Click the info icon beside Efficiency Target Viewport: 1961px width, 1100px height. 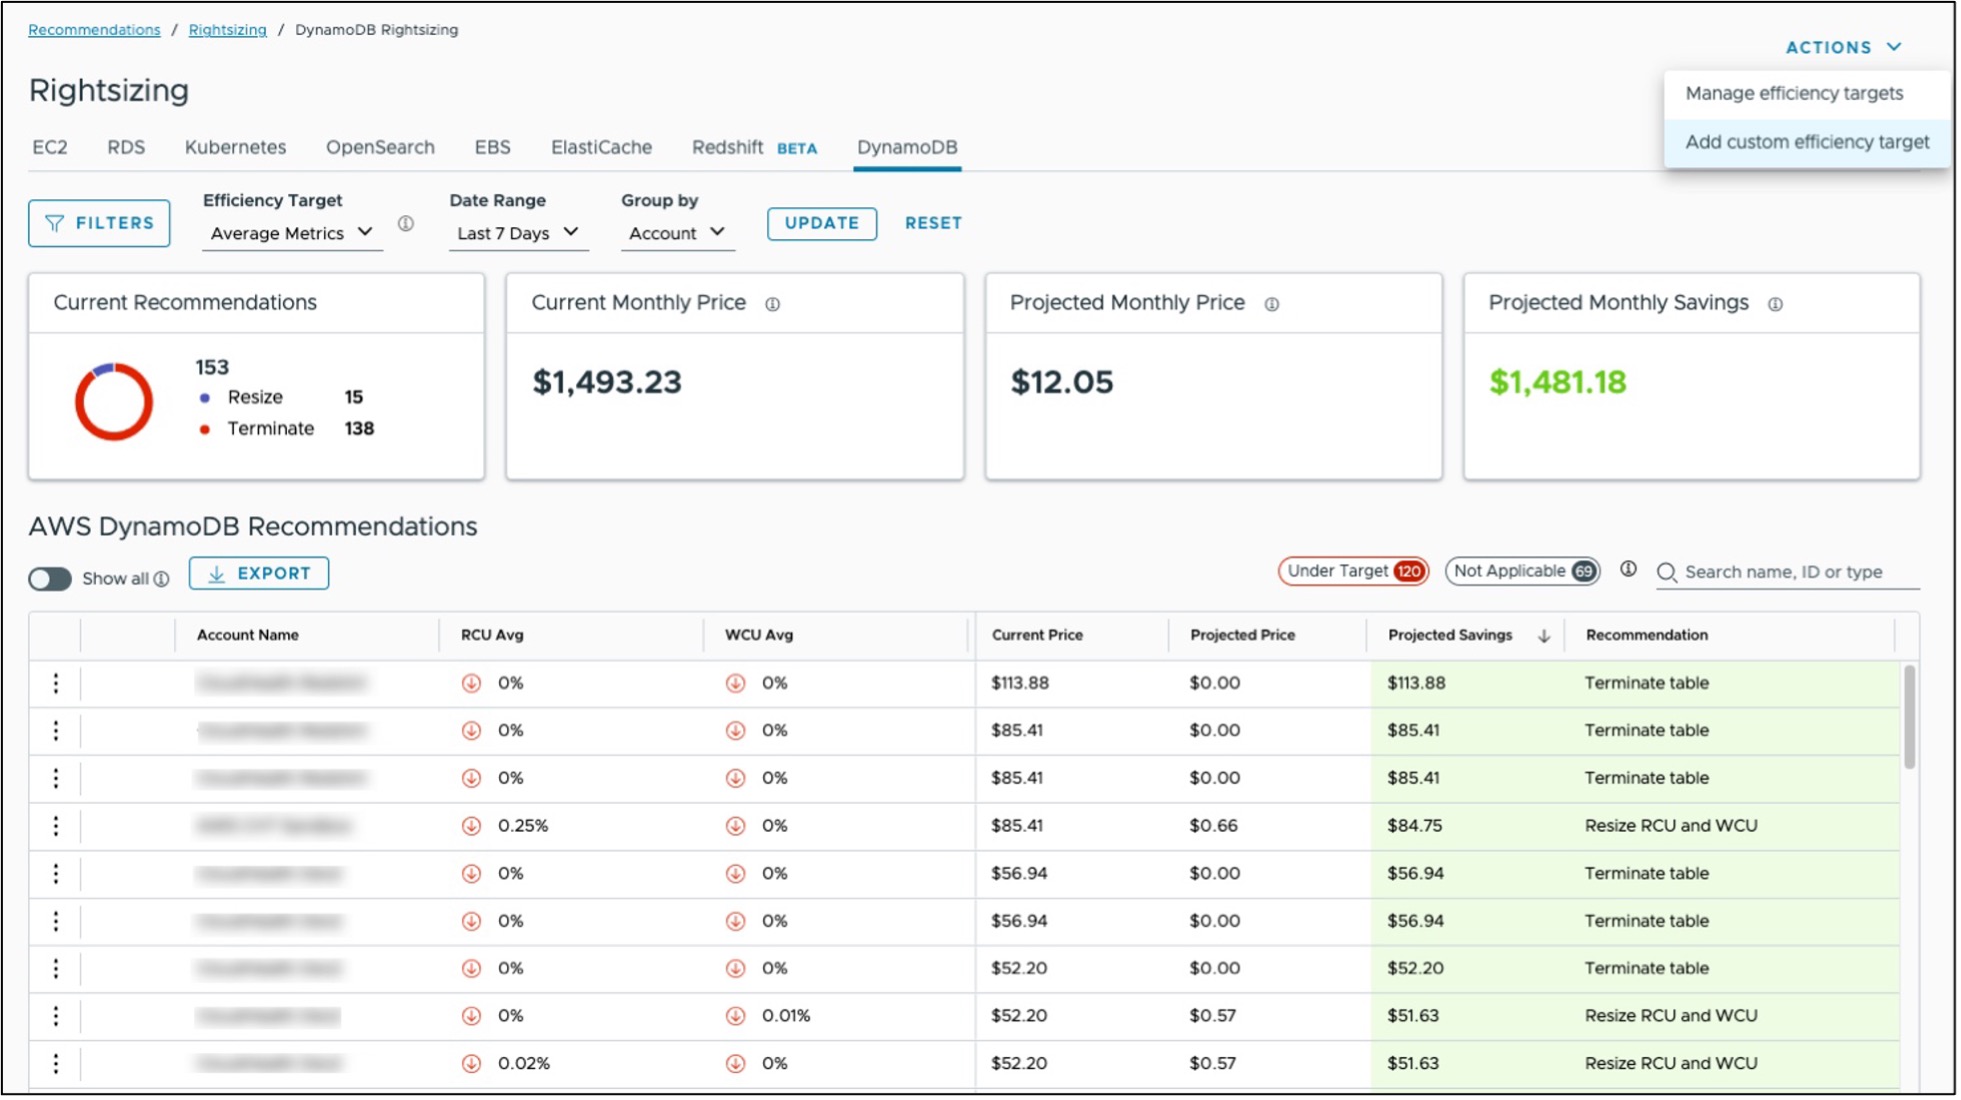tap(405, 224)
